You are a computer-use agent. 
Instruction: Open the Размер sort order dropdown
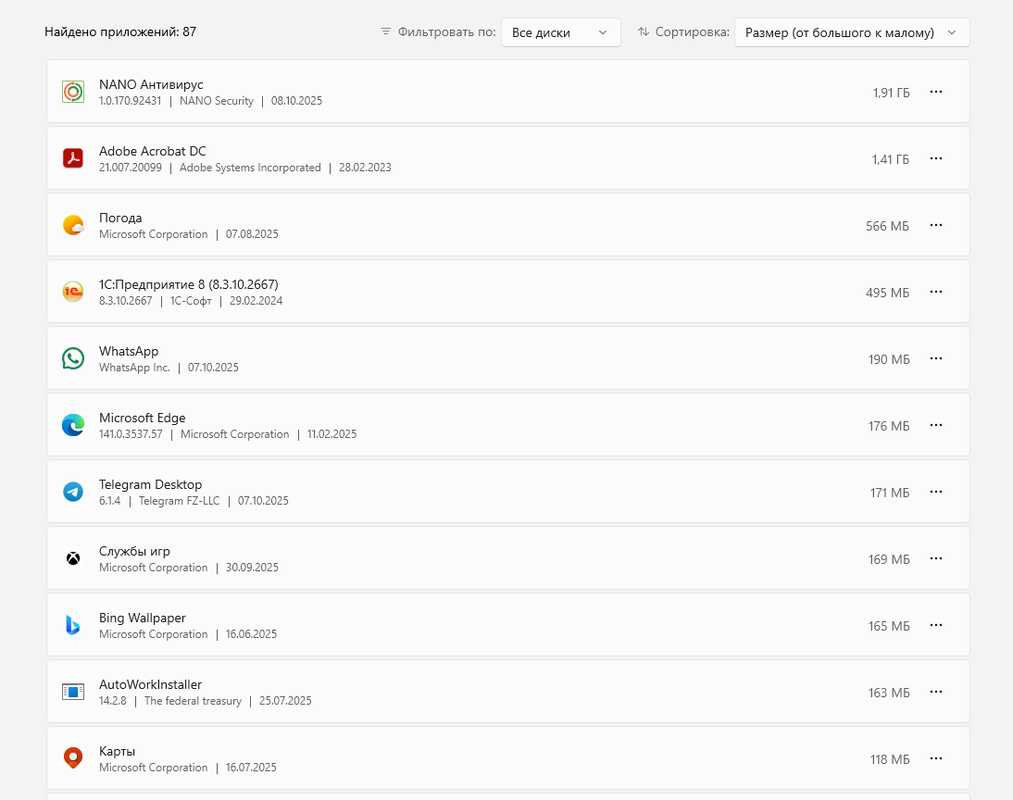click(x=851, y=32)
